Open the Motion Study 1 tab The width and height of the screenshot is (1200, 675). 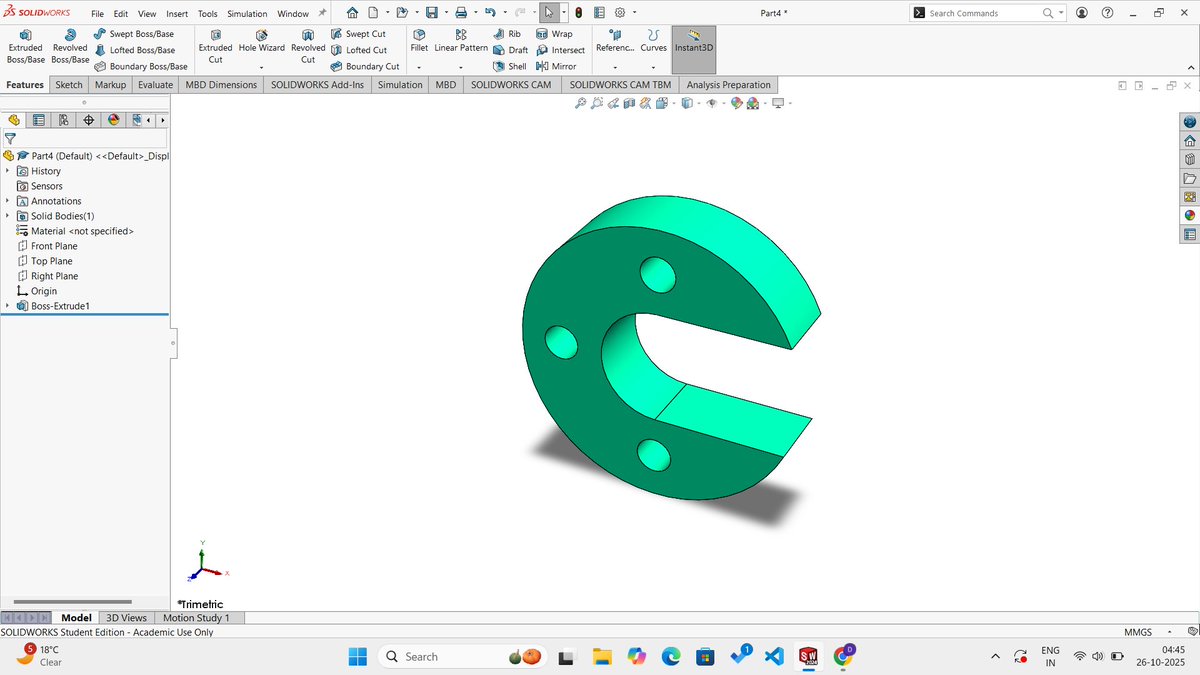[x=196, y=618]
